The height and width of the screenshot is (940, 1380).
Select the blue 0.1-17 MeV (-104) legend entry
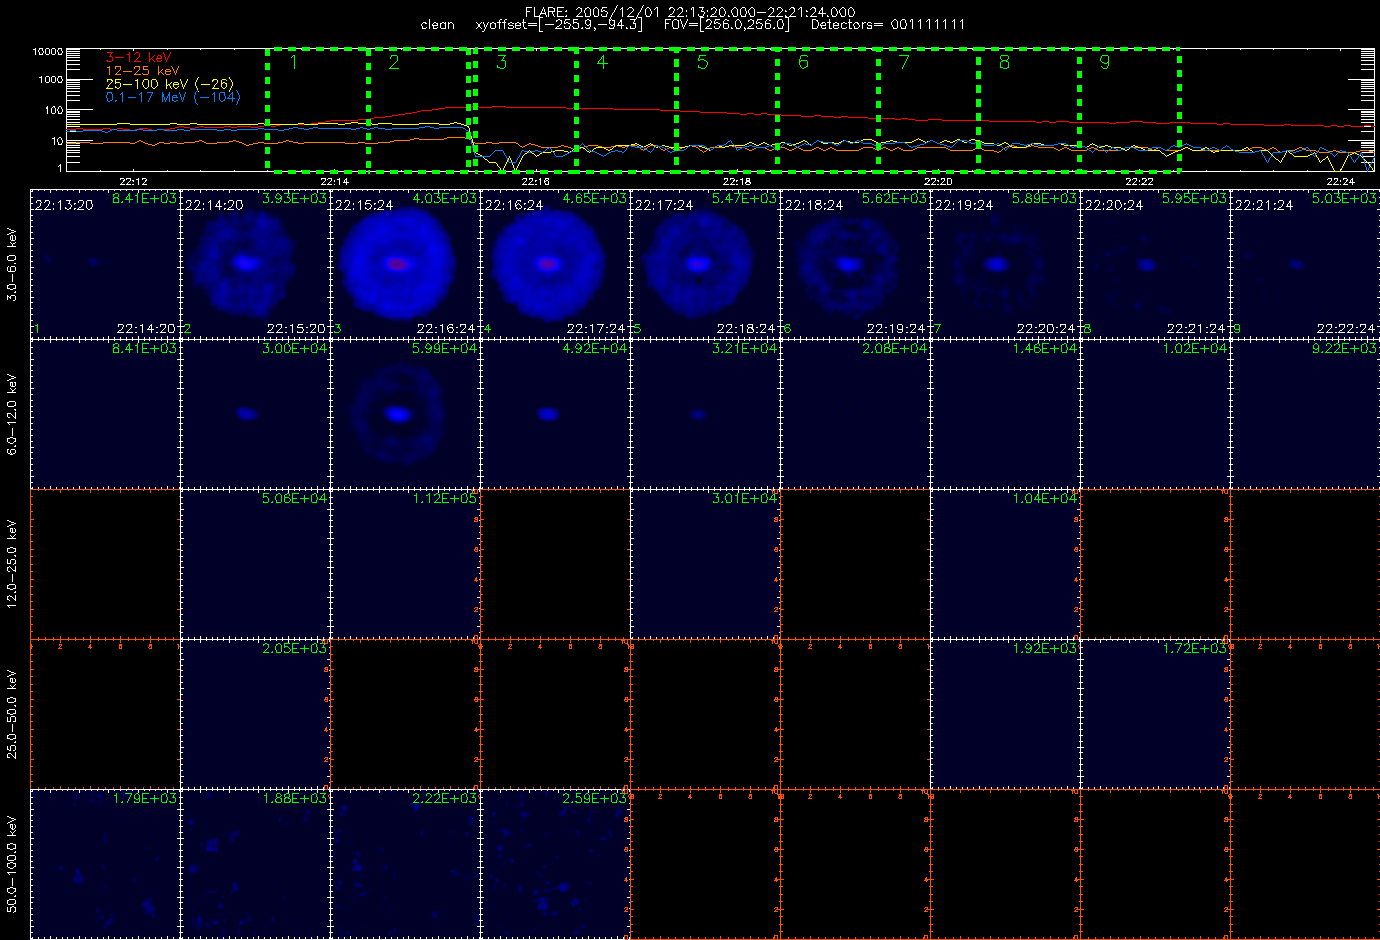click(173, 97)
